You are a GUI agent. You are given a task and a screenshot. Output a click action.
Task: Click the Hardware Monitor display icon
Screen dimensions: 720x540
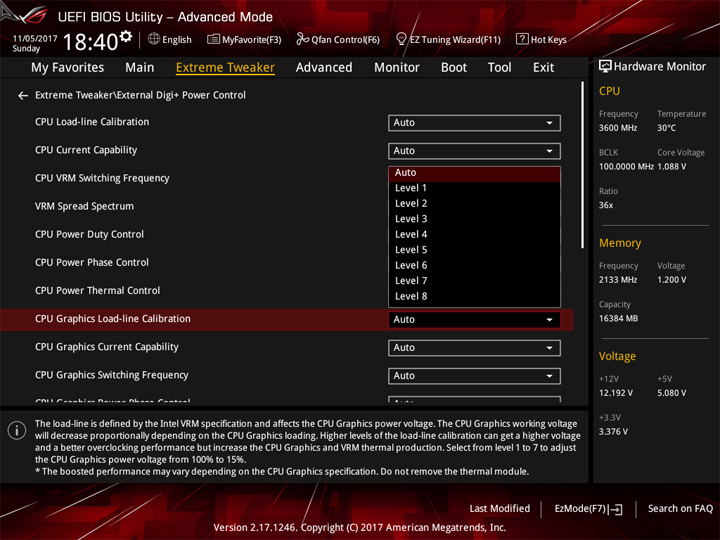coord(605,66)
